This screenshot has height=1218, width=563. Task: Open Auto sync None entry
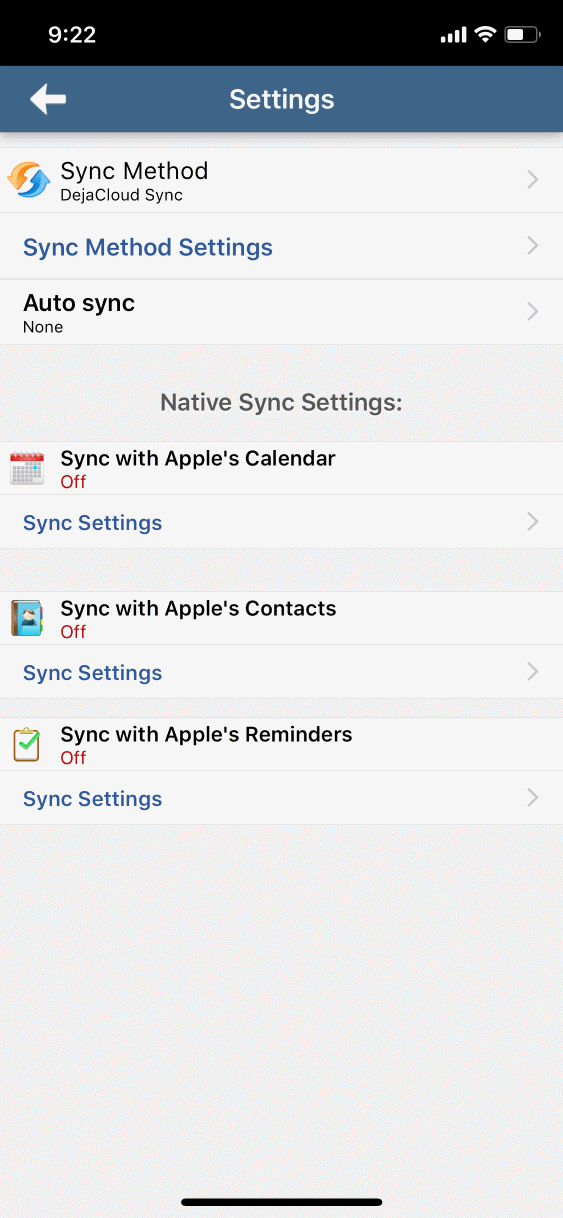click(x=281, y=312)
